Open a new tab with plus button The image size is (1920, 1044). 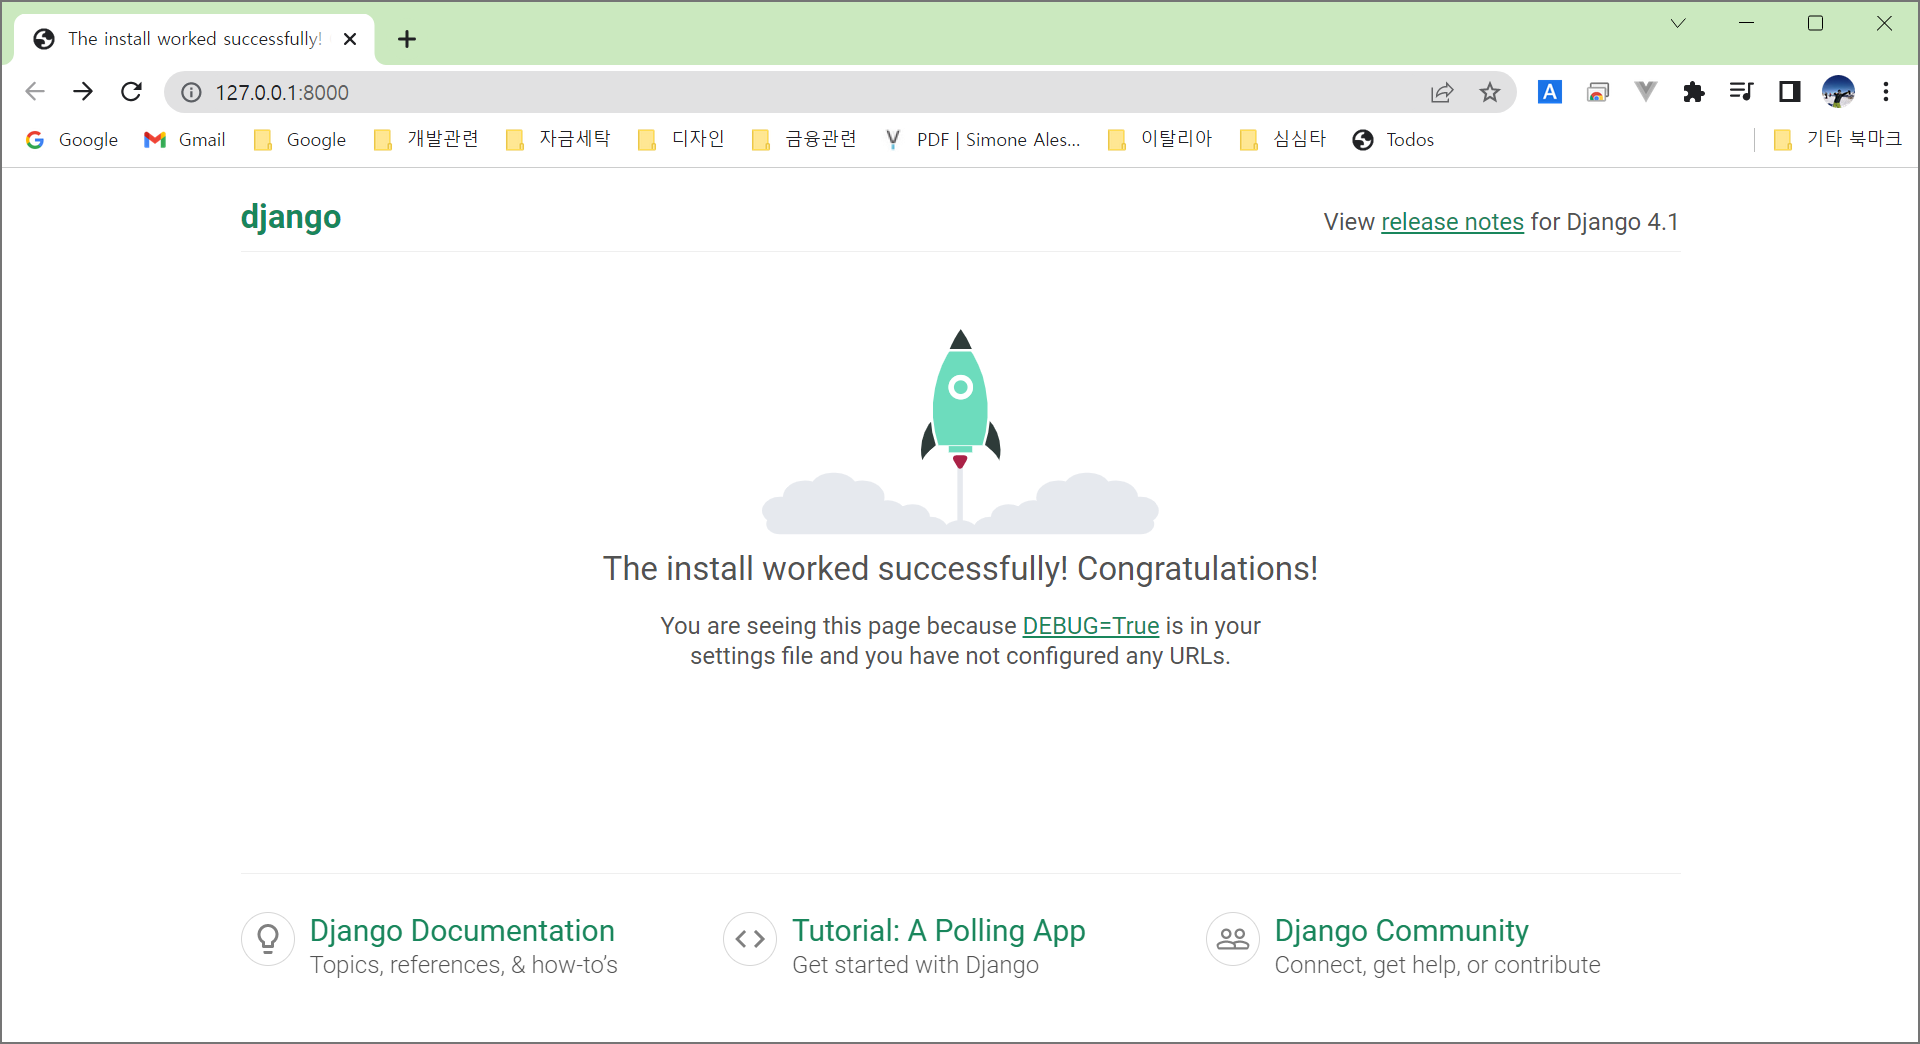407,39
